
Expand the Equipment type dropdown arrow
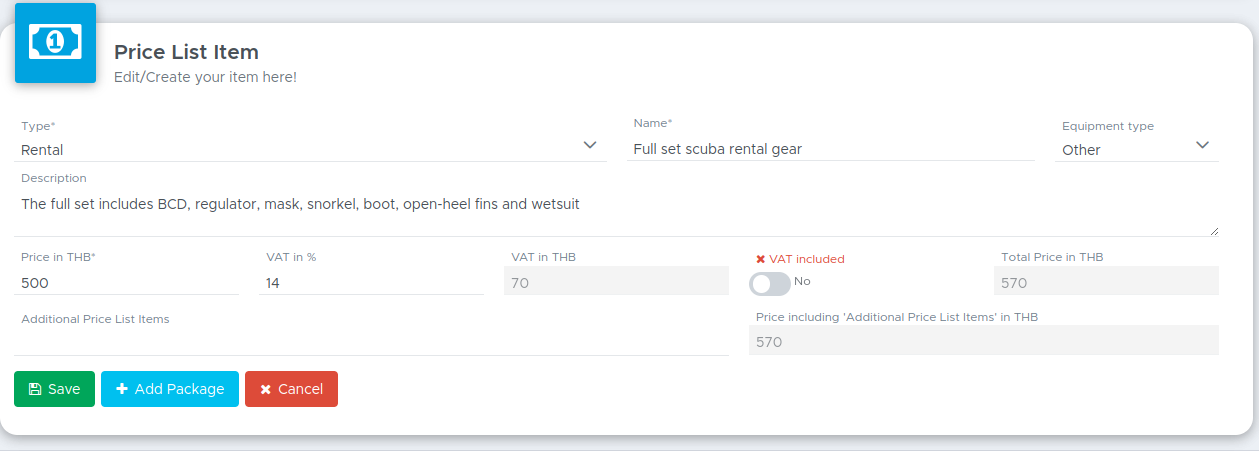point(1202,146)
